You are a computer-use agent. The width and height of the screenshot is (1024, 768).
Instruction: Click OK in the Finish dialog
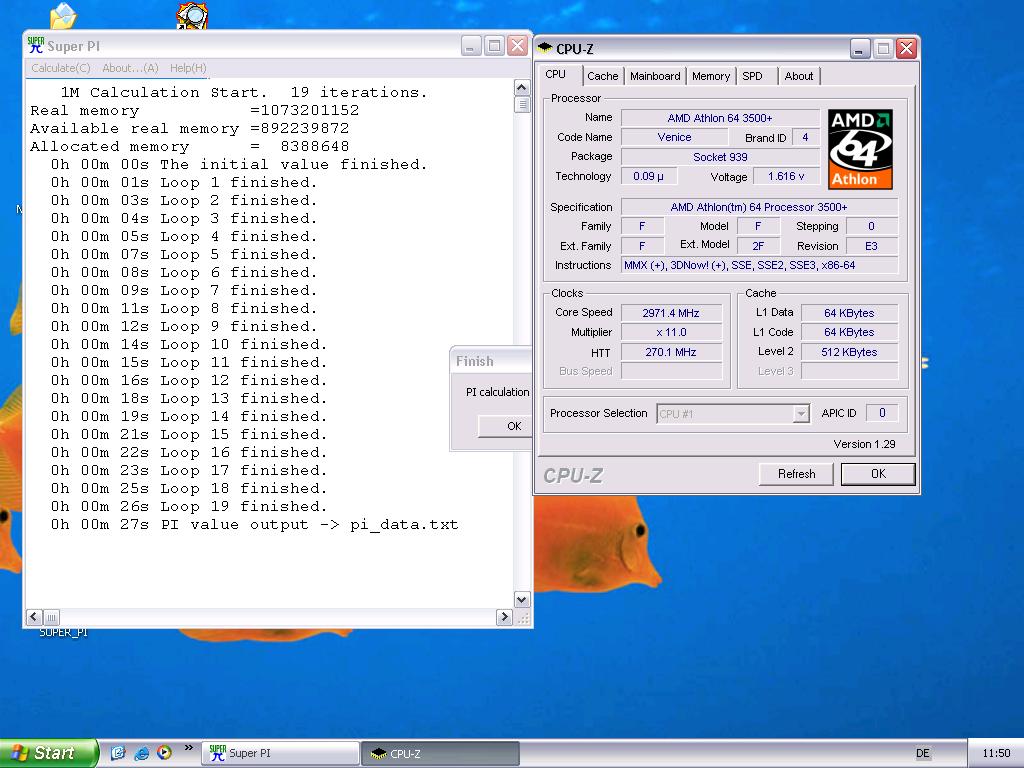505,426
